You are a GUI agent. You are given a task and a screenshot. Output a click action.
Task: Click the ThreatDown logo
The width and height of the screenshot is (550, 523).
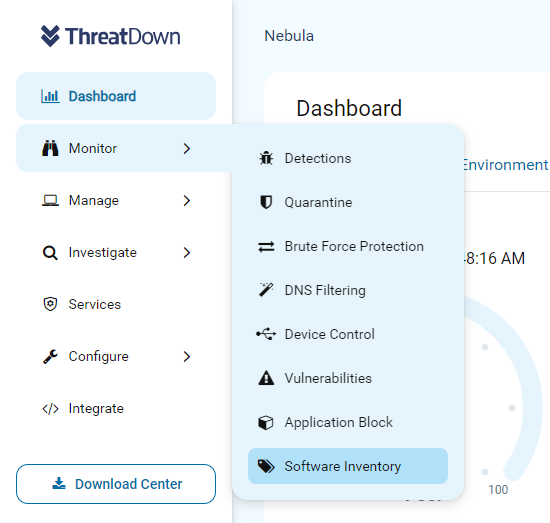pos(110,36)
